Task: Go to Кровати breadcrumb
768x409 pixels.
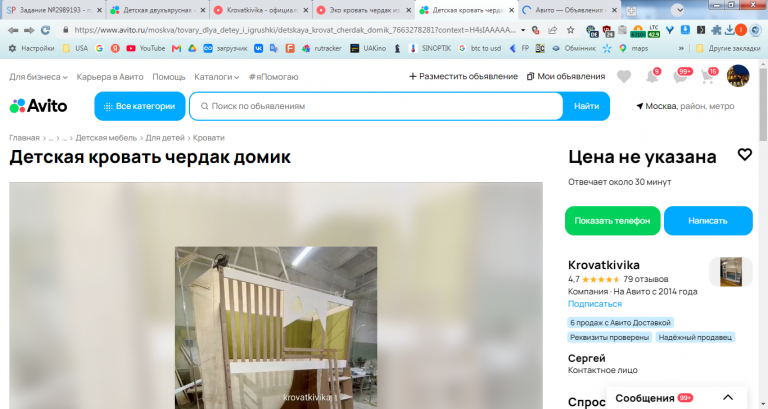Action: pyautogui.click(x=209, y=138)
